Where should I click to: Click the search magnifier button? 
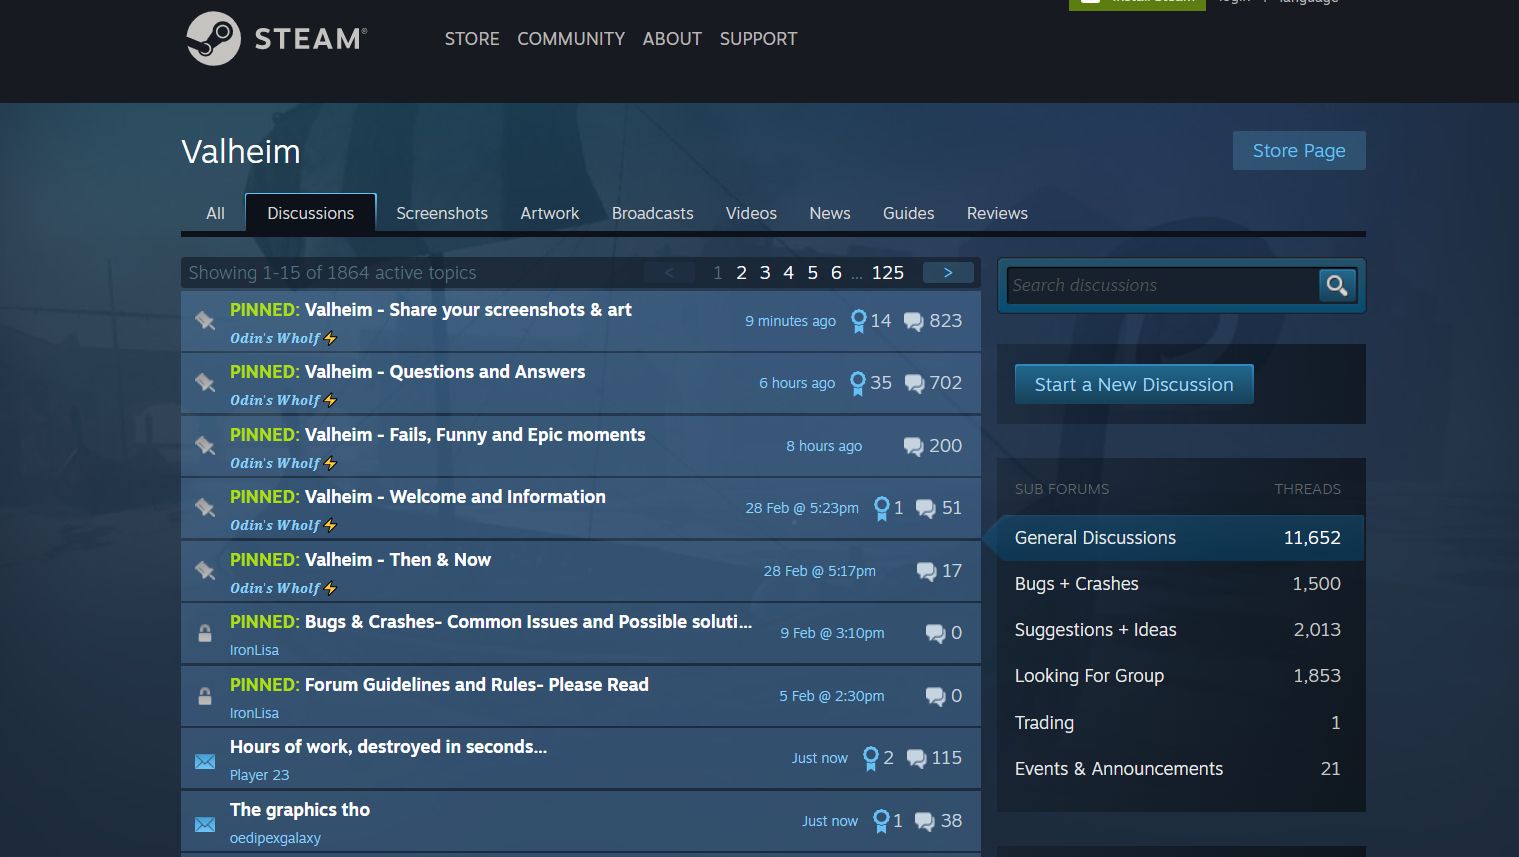pos(1337,286)
